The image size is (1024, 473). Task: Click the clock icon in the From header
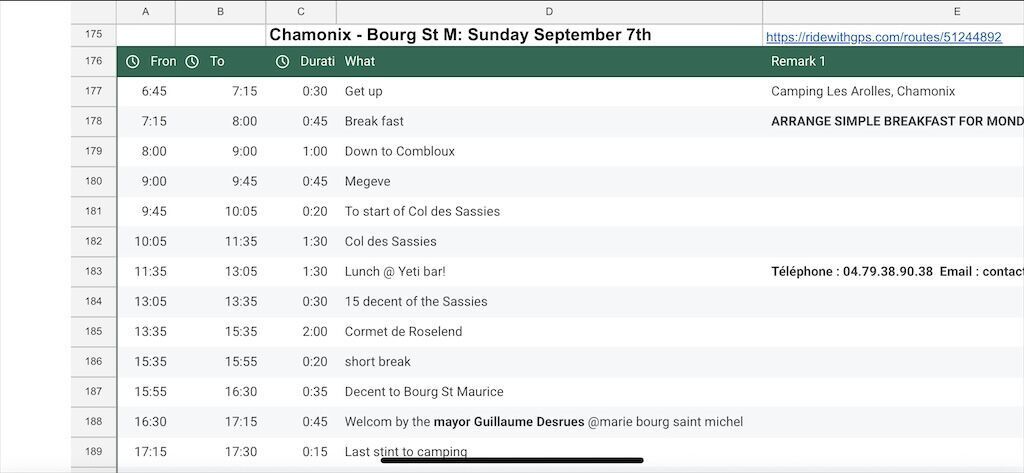point(133,62)
